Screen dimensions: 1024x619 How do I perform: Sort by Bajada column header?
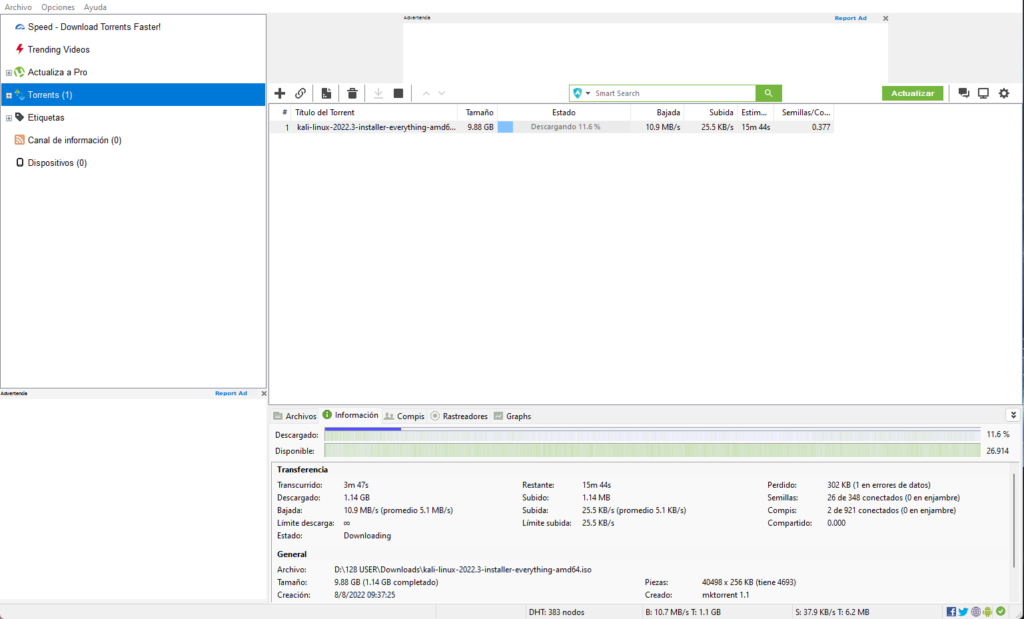click(x=657, y=112)
